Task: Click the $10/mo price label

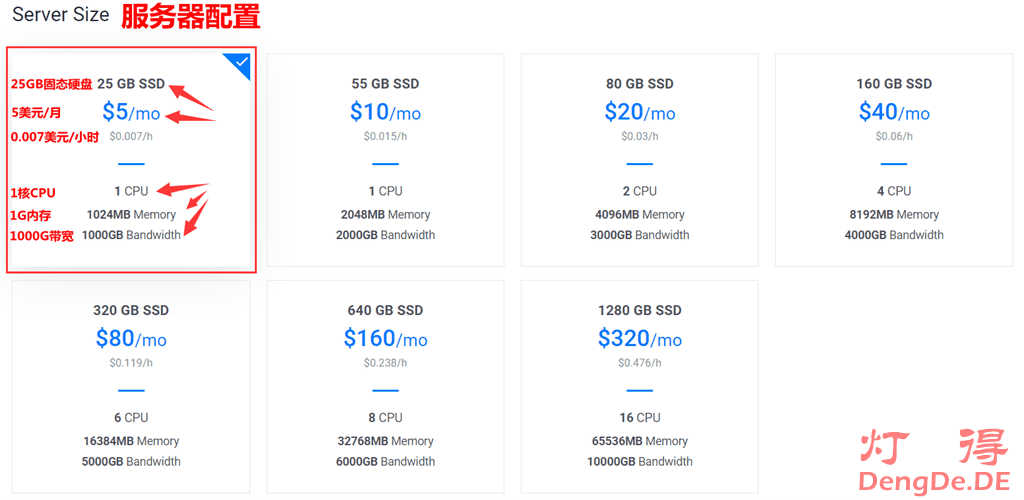Action: (x=385, y=112)
